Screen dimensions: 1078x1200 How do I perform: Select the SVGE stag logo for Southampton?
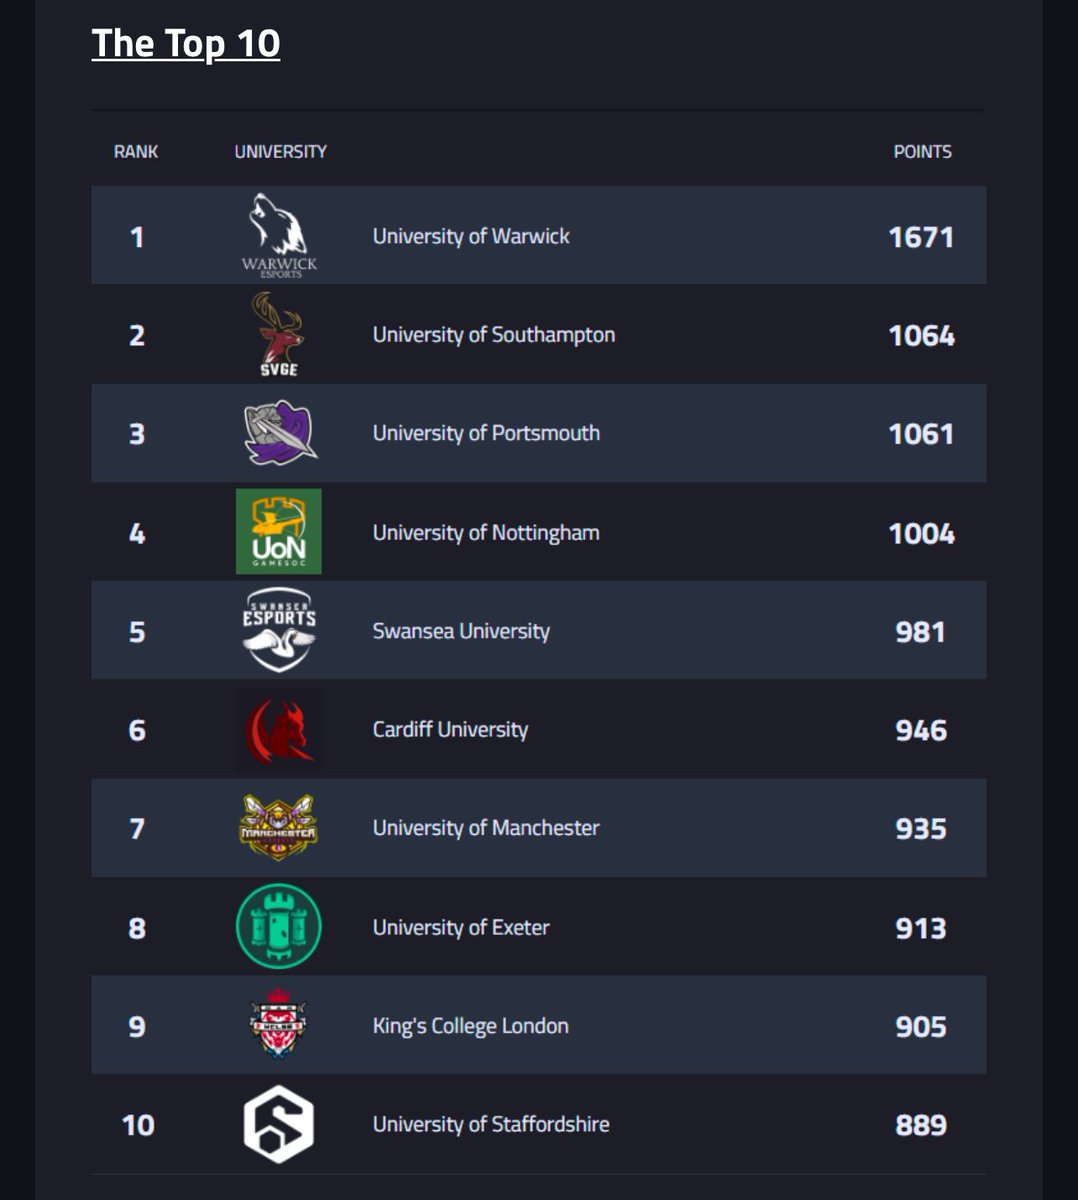click(x=279, y=334)
